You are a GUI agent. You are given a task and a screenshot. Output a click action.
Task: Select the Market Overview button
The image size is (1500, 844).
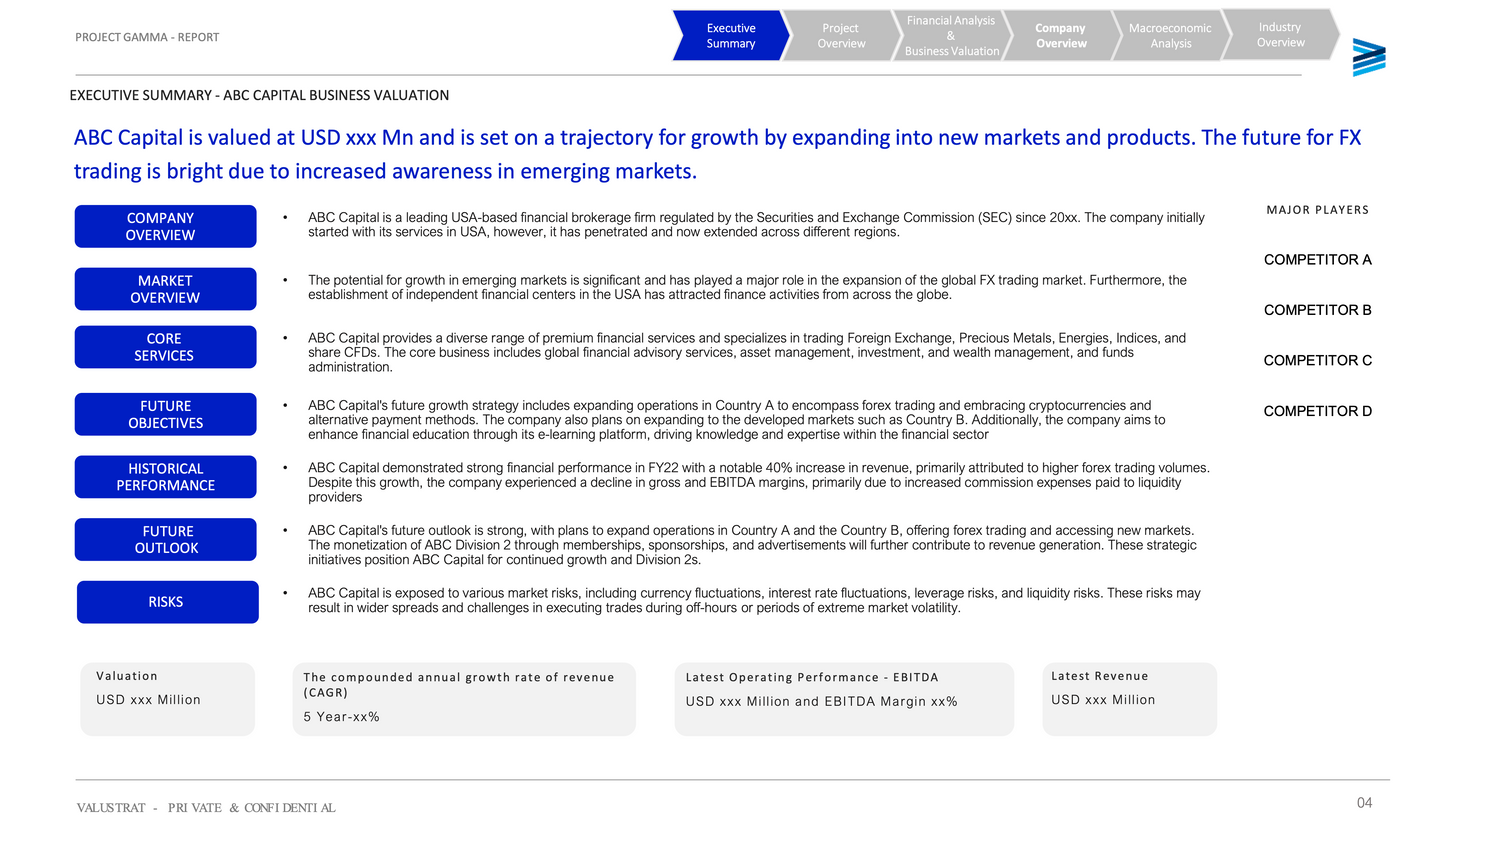point(165,289)
